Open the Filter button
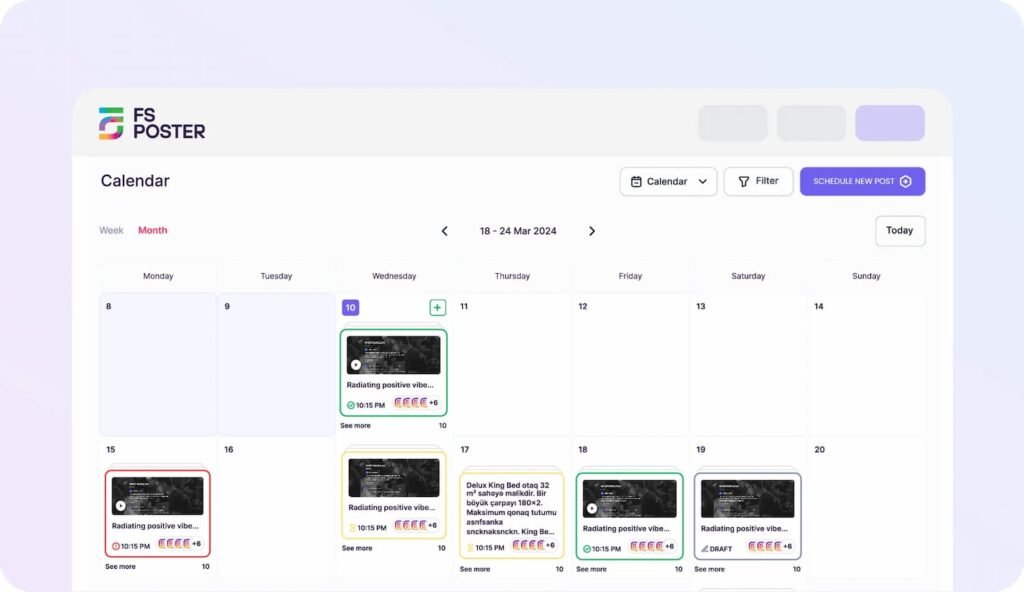The image size is (1024, 592). pos(758,181)
